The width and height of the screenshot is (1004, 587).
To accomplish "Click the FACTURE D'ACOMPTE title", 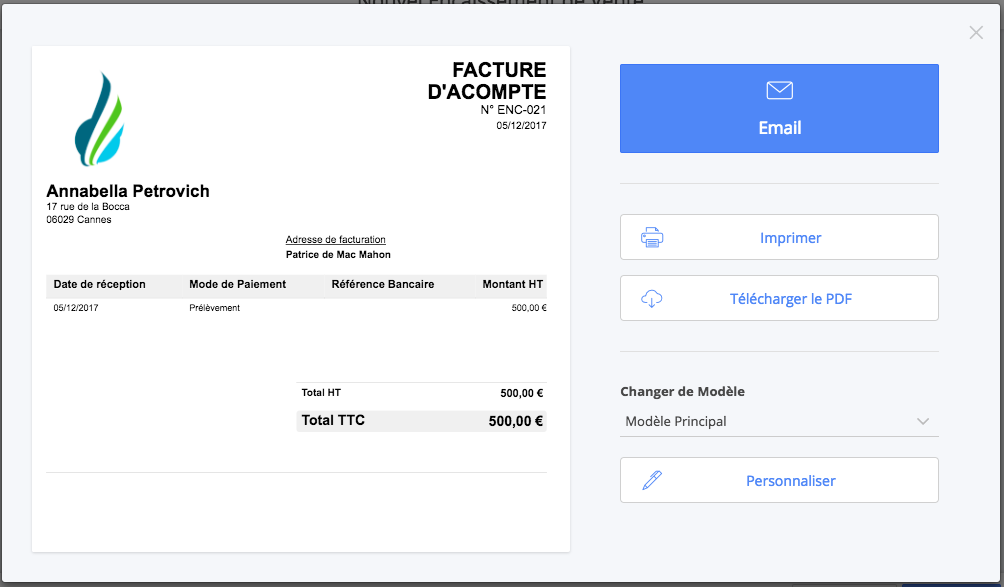I will (x=487, y=81).
